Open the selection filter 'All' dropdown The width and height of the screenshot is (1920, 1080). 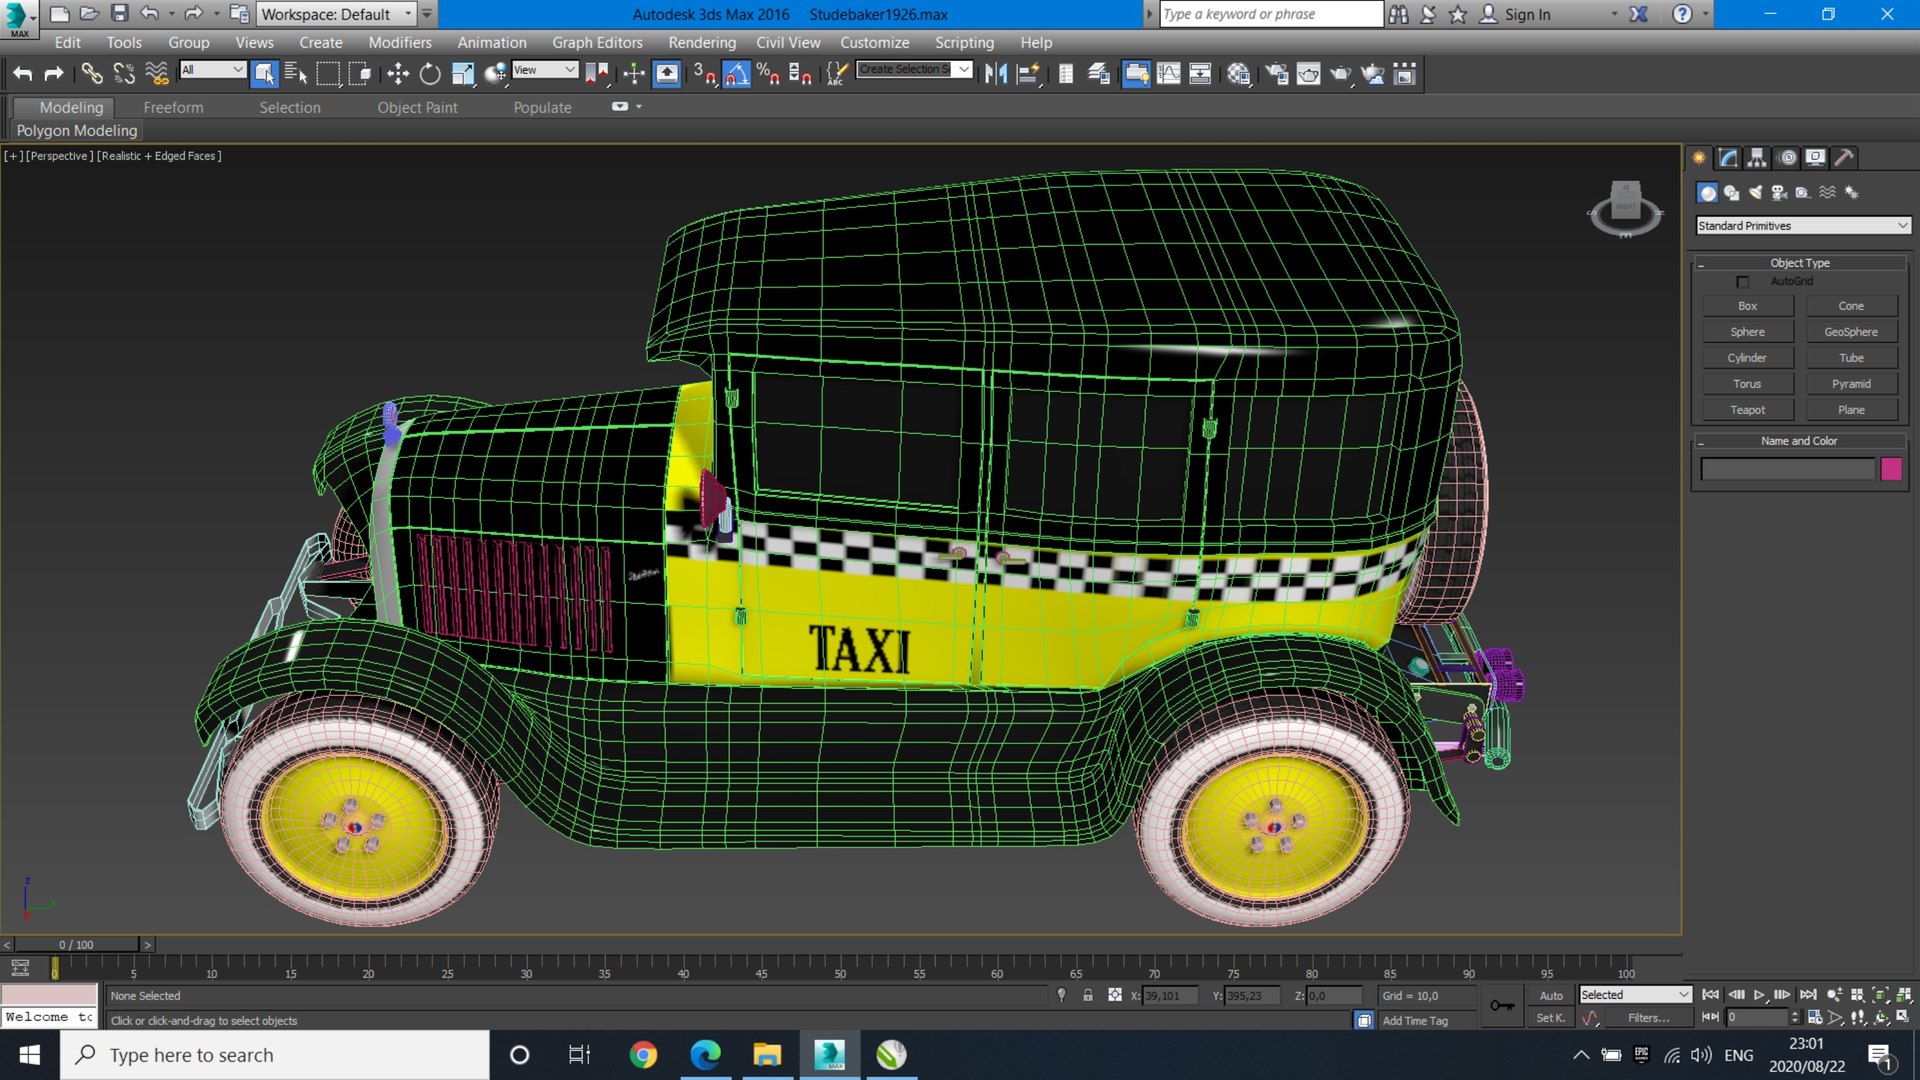tap(212, 69)
